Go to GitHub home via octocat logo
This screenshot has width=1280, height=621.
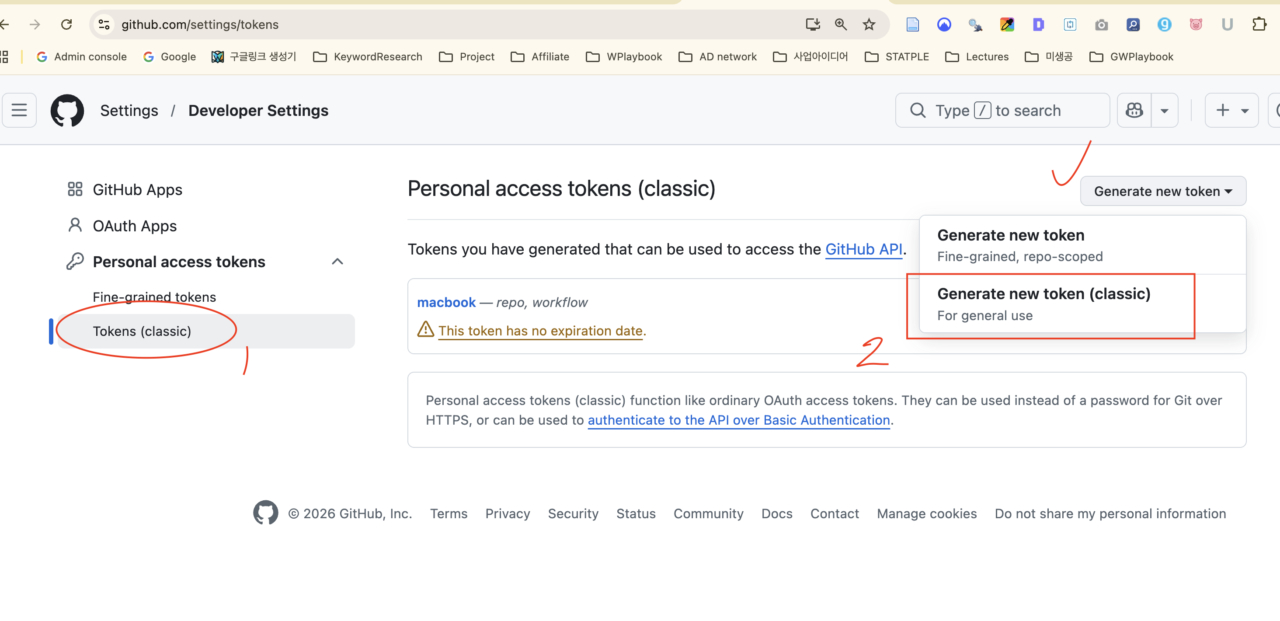[67, 110]
